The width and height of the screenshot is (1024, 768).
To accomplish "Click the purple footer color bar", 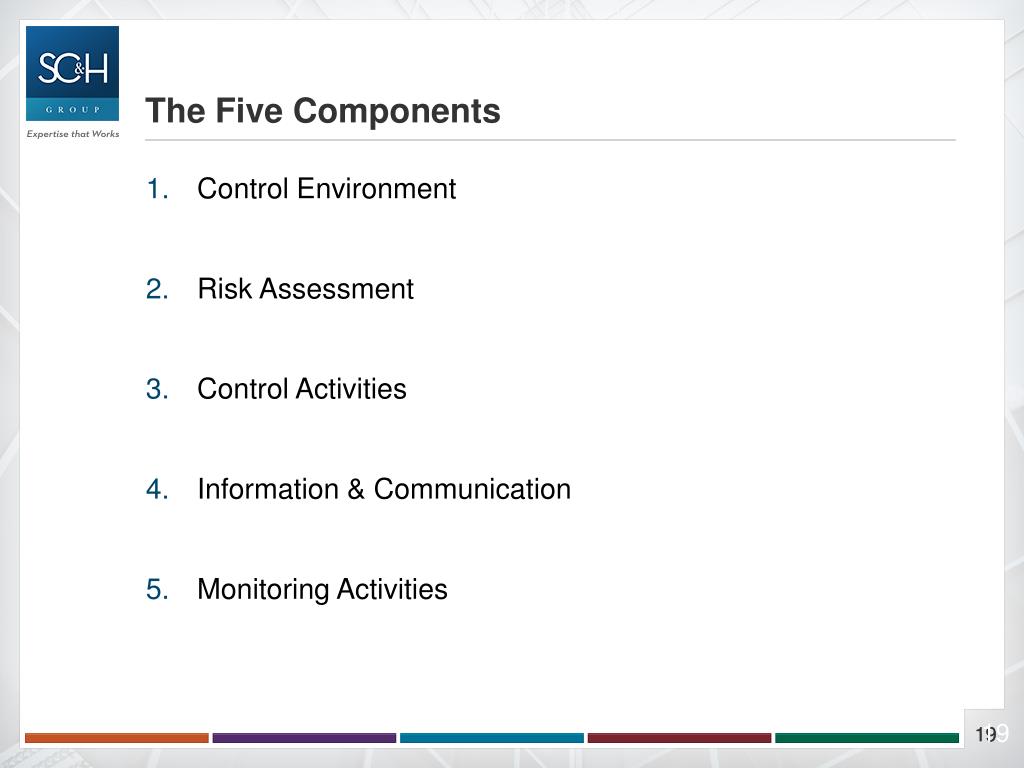I will [x=304, y=738].
